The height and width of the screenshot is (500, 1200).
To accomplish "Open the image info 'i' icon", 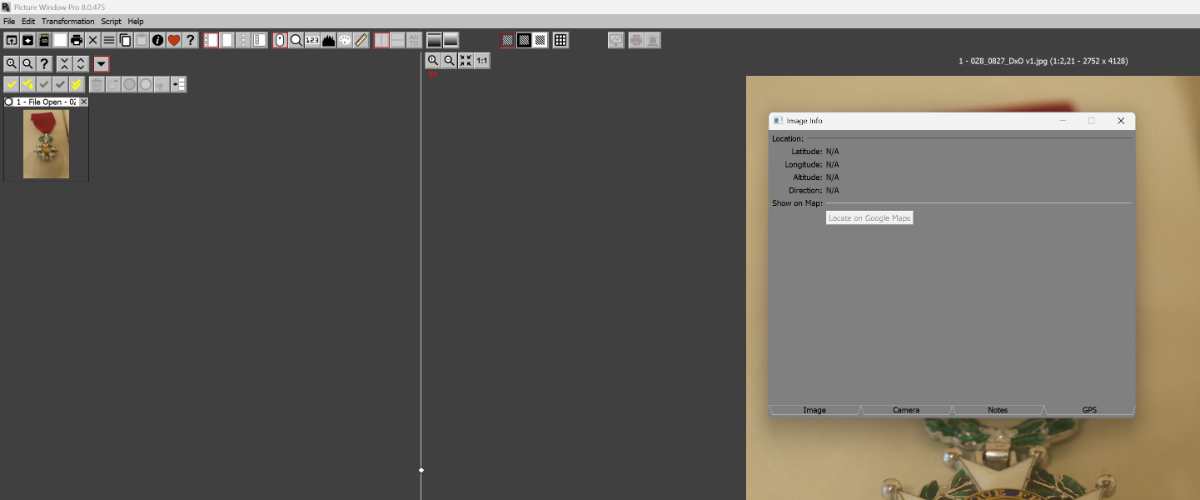I will [157, 40].
